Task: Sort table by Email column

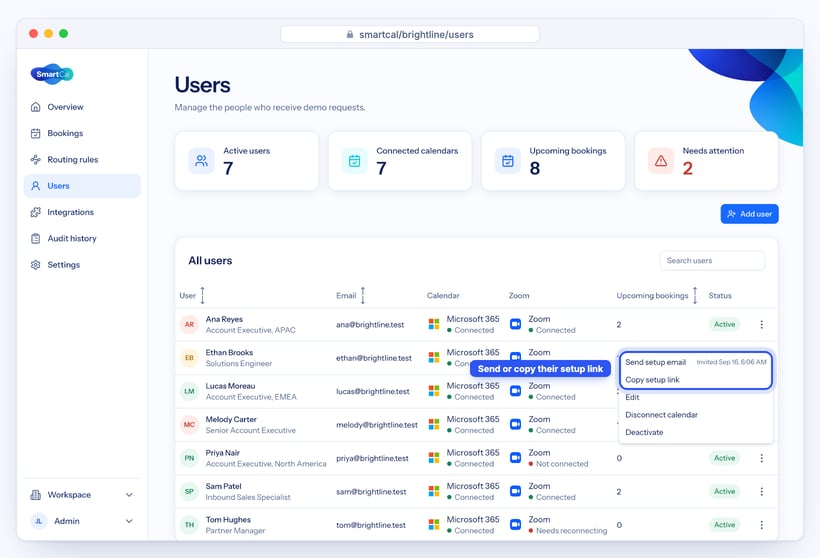Action: 362,295
